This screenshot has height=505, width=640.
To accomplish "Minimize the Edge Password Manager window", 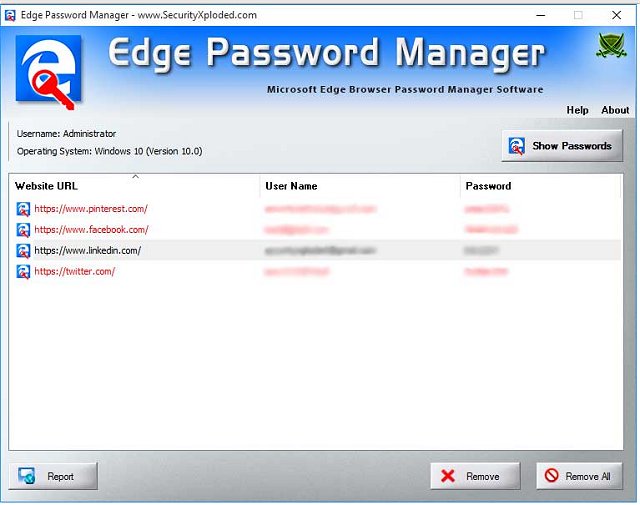I will pyautogui.click(x=541, y=16).
